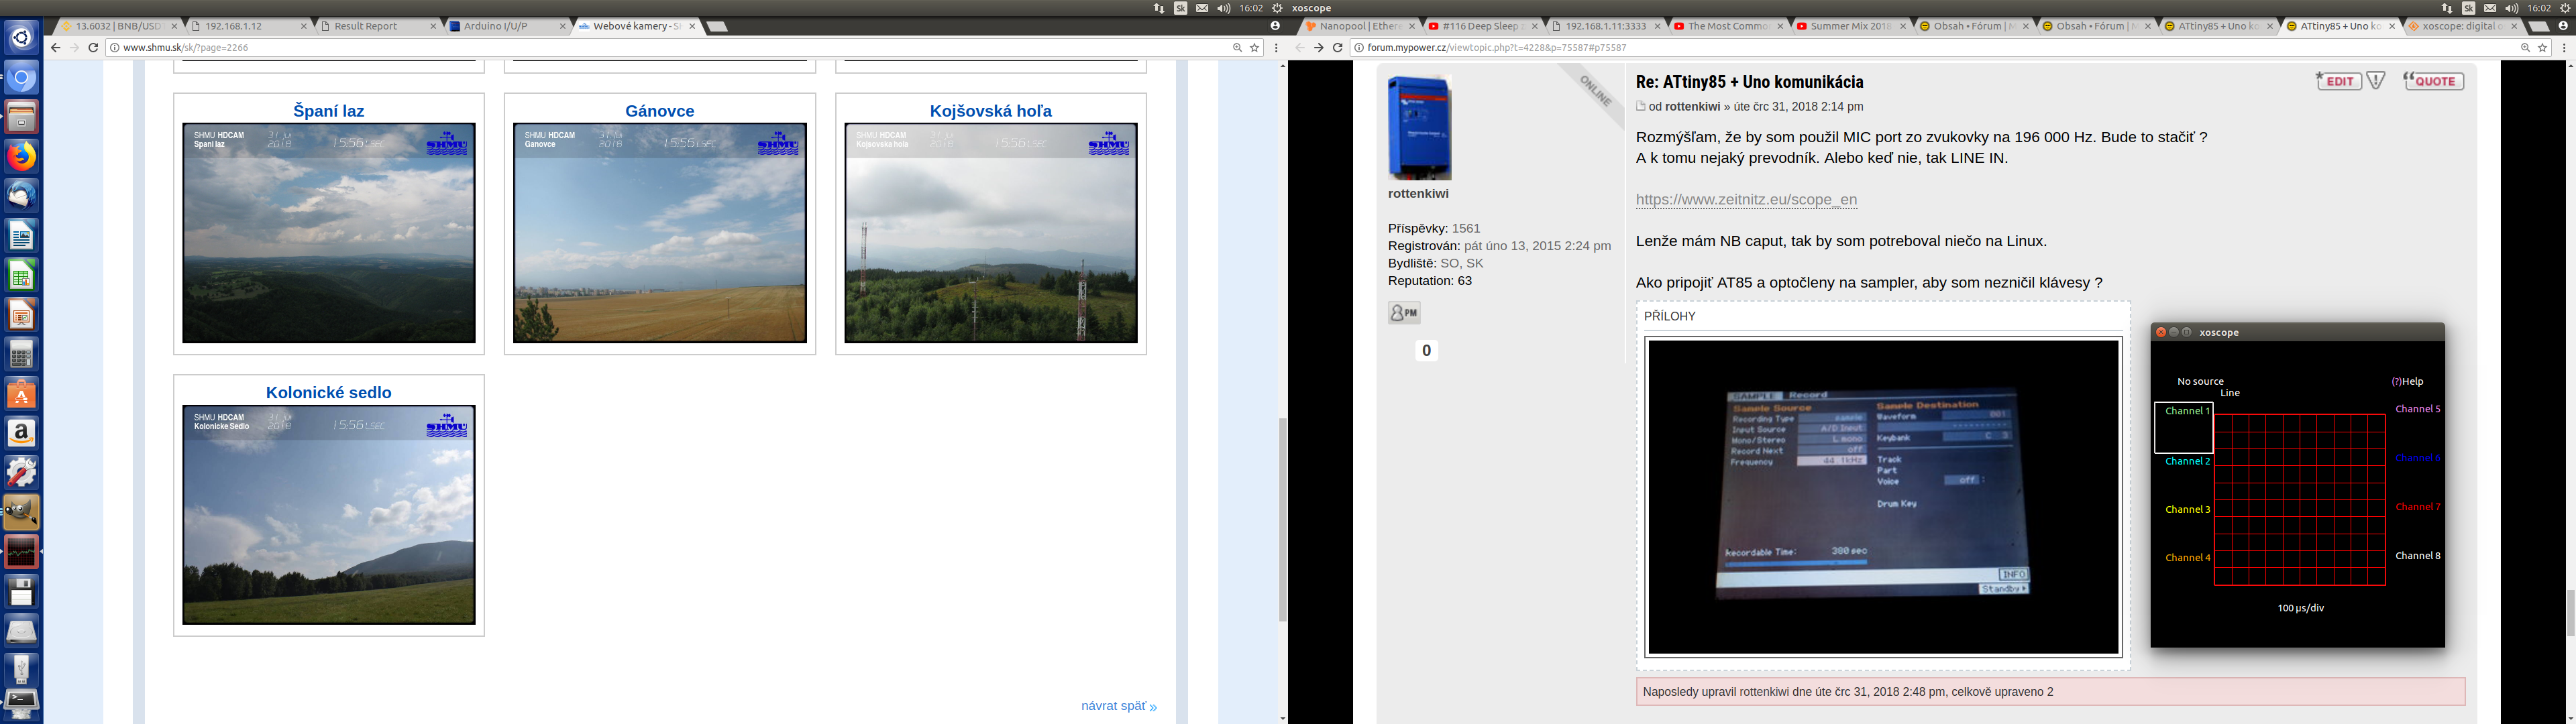This screenshot has height=724, width=2576.
Task: Click the report post warning icon
Action: (x=2376, y=81)
